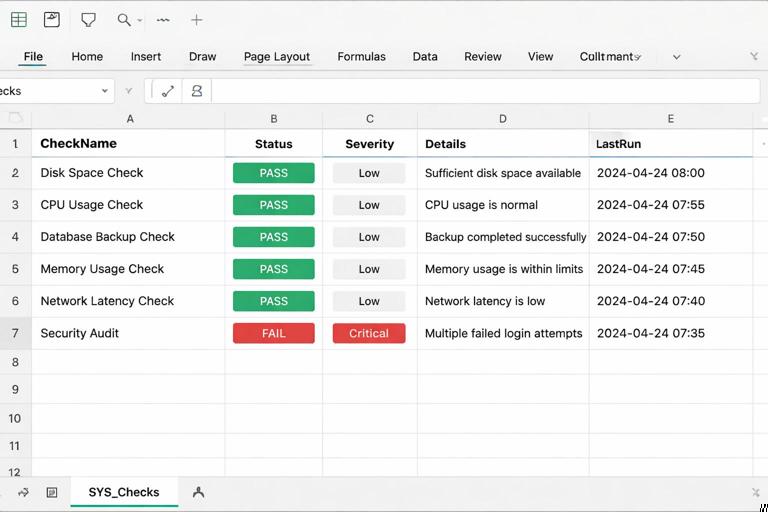The height and width of the screenshot is (512, 768).
Task: Click the green PASS badge for Disk Space Check
Action: [273, 173]
